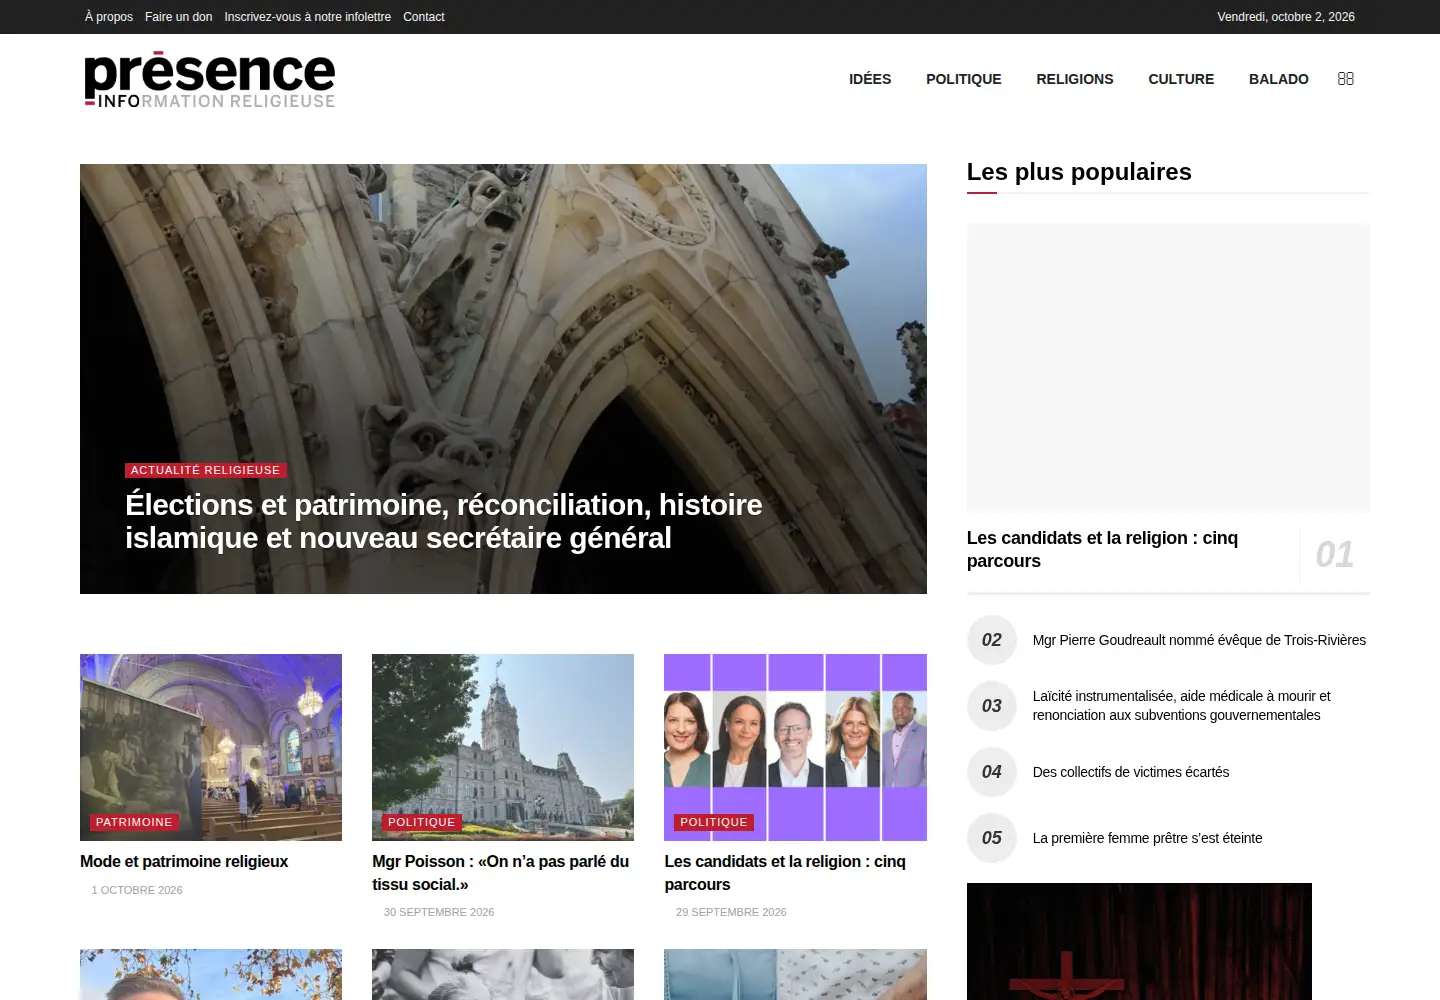Image resolution: width=1440 pixels, height=1000 pixels.
Task: Select the ACTUALITÉ RELIGIEUSE category tag
Action: pos(206,470)
